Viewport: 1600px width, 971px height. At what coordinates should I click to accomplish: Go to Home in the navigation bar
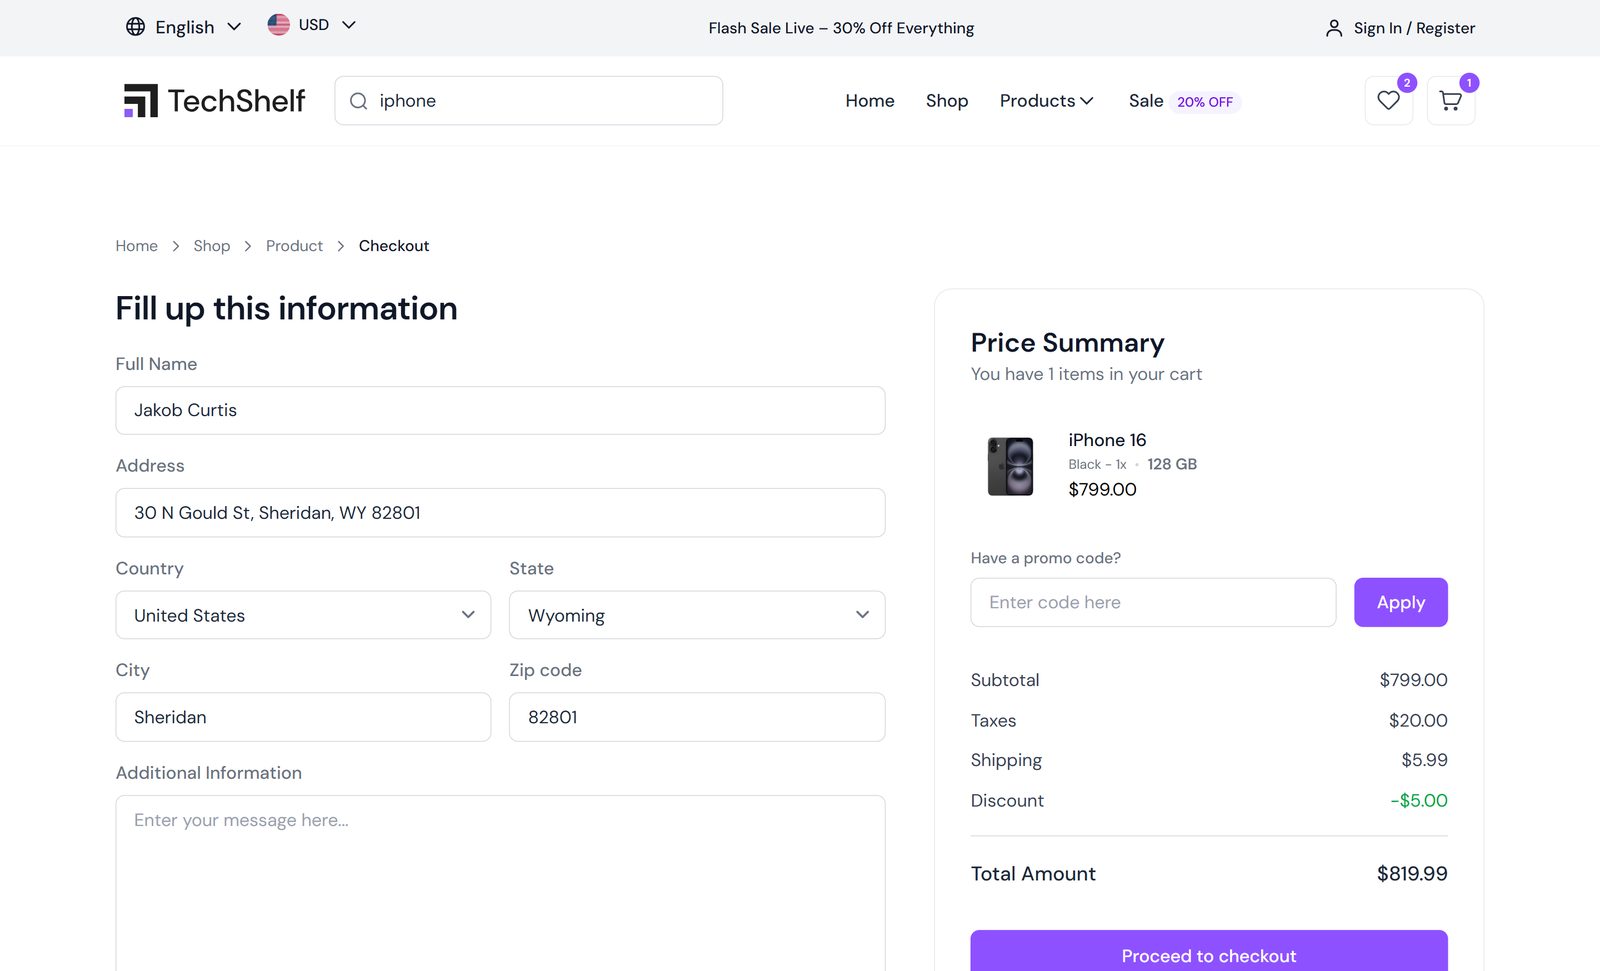coord(870,101)
